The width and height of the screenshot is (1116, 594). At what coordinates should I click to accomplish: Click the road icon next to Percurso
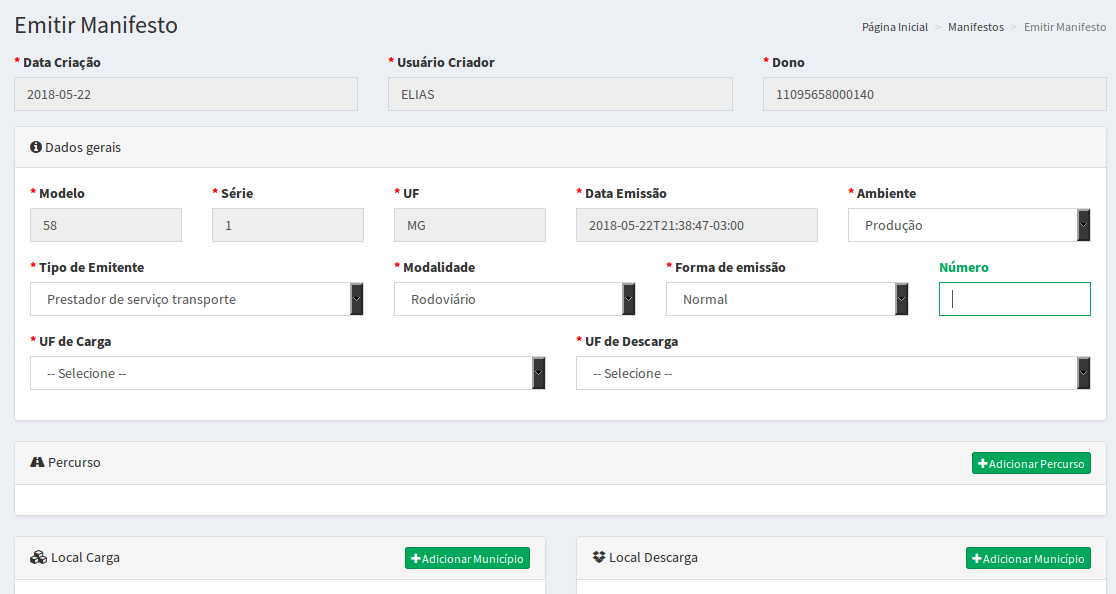38,462
